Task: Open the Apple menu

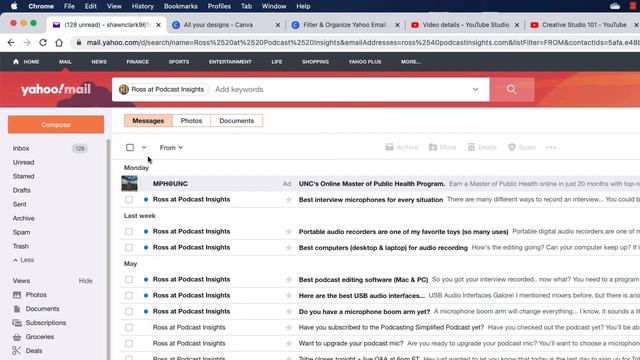Action: pos(14,6)
